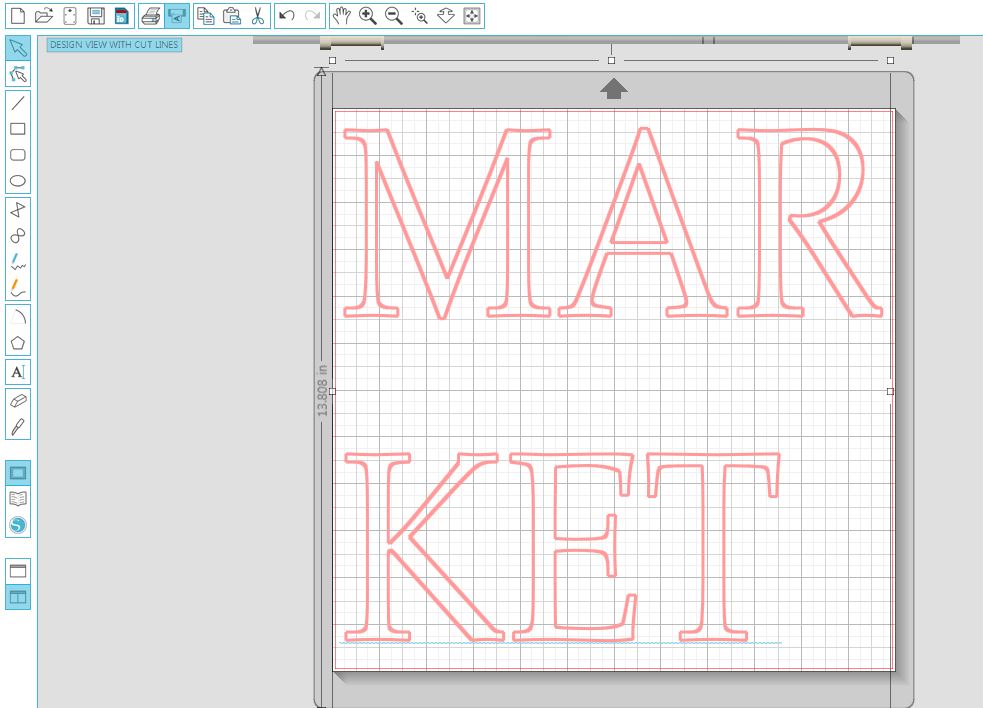
Task: Print the design
Action: pyautogui.click(x=151, y=16)
